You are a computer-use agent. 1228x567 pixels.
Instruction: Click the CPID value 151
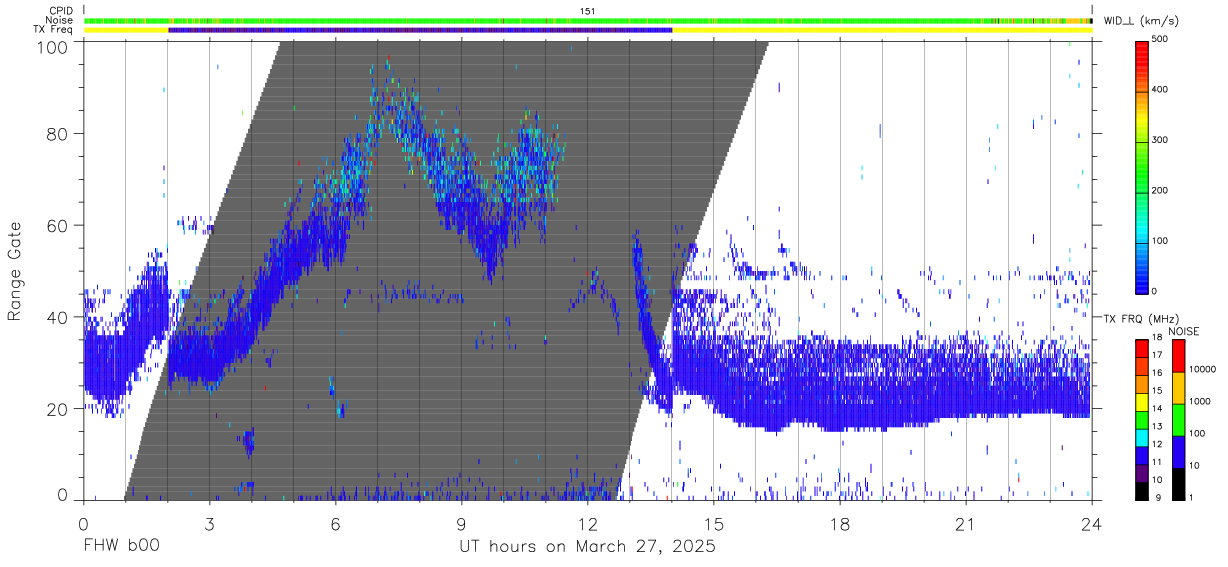coord(588,11)
